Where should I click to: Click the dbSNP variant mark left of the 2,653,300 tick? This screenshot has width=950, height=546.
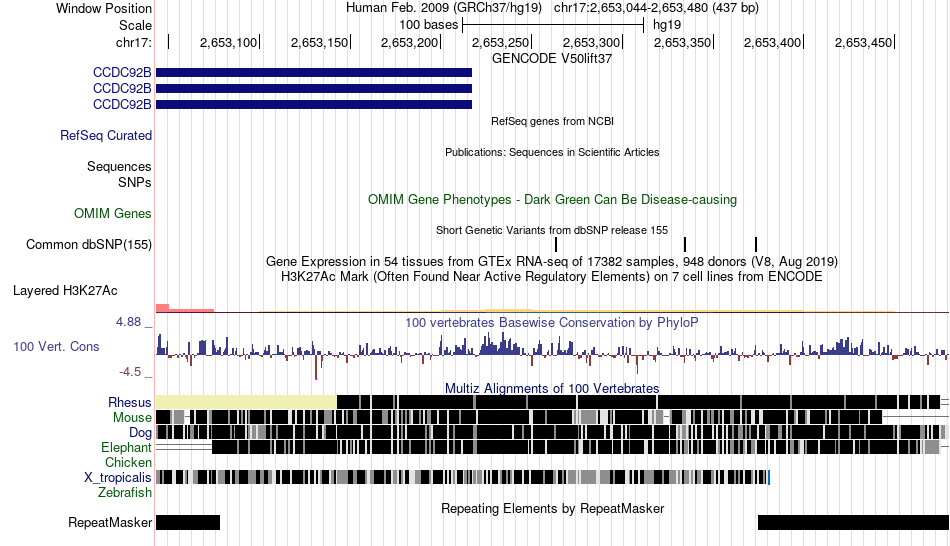pyautogui.click(x=556, y=244)
